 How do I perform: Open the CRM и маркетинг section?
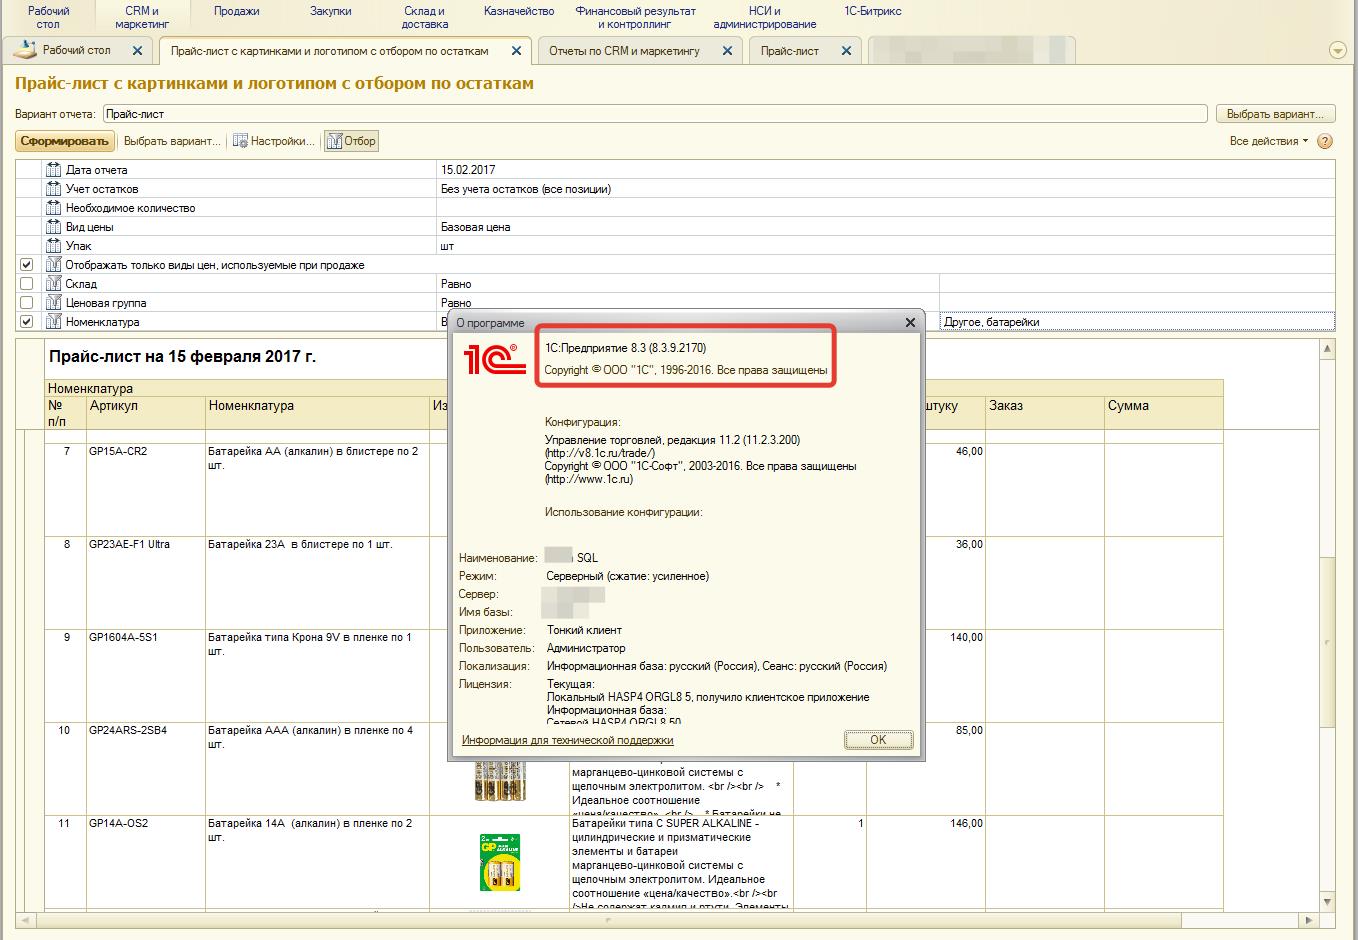pos(142,17)
